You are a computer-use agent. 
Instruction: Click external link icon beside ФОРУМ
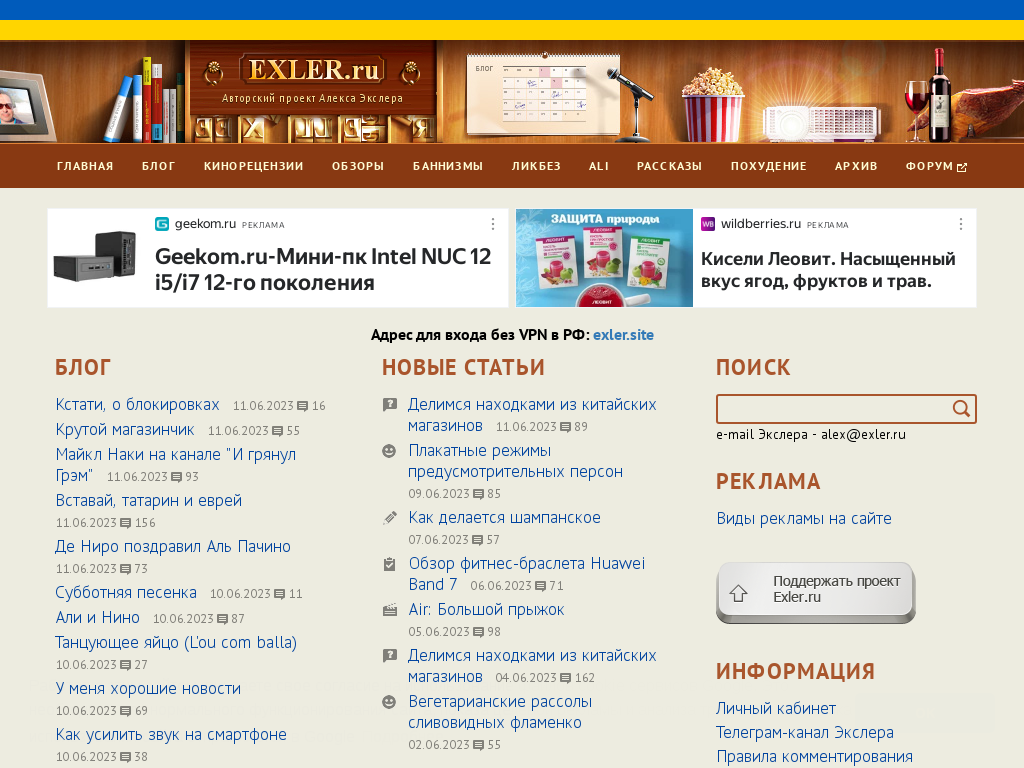962,167
